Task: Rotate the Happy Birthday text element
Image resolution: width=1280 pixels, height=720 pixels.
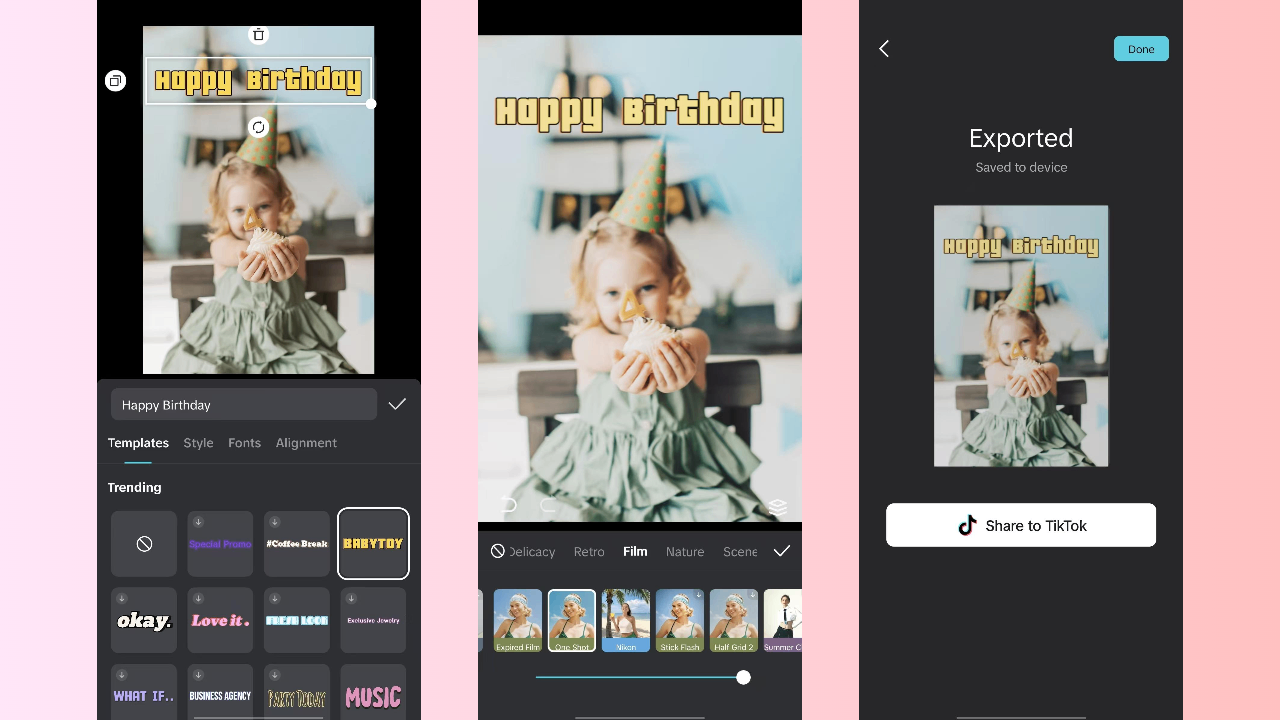Action: tap(258, 127)
